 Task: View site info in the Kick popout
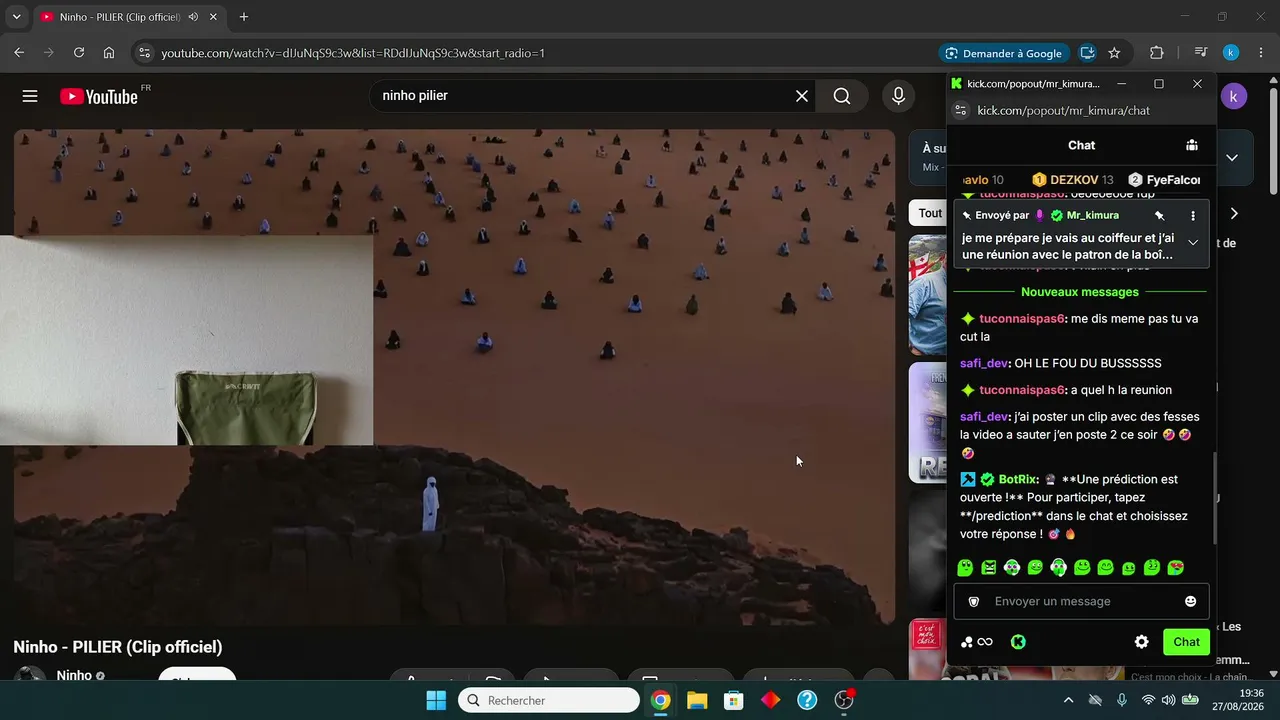(960, 110)
